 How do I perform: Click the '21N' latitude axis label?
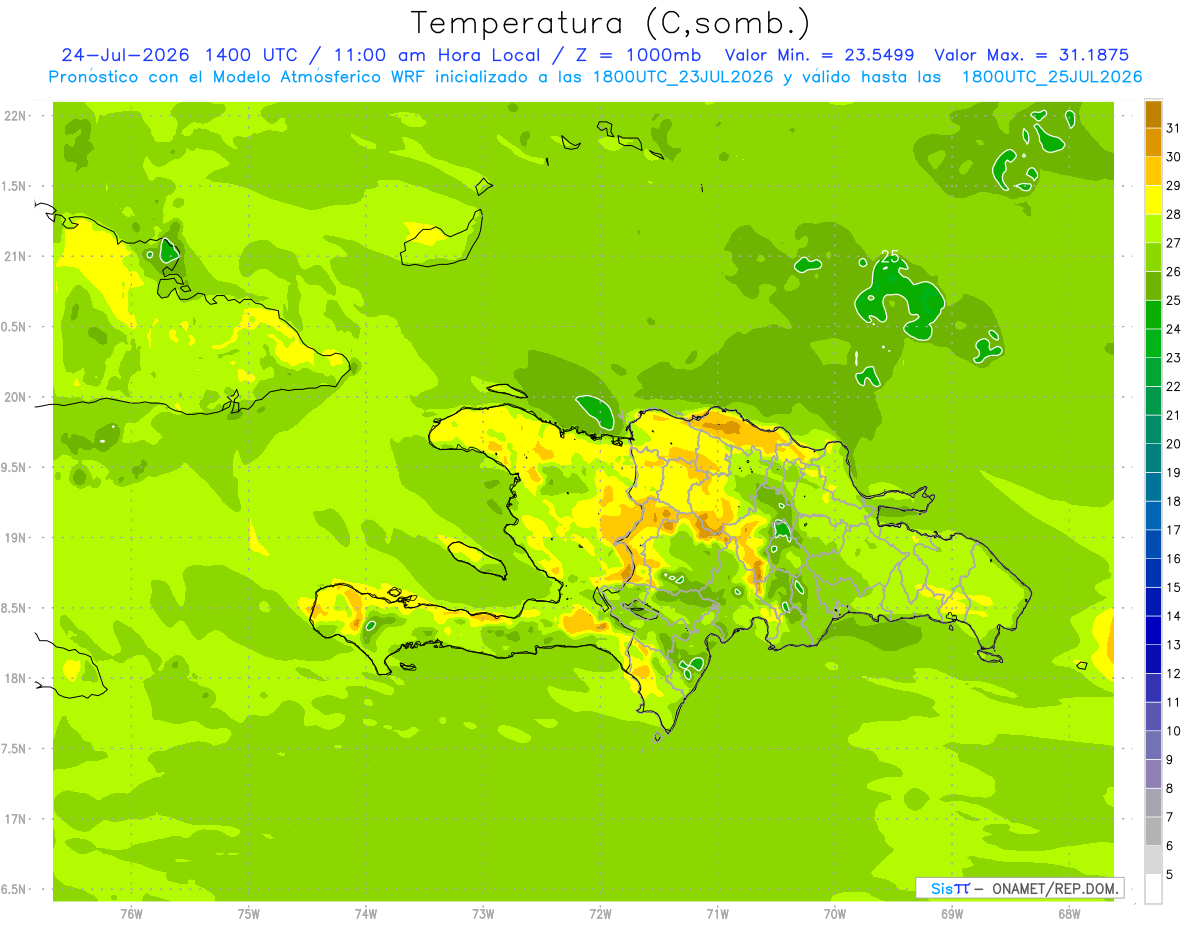[x=16, y=256]
